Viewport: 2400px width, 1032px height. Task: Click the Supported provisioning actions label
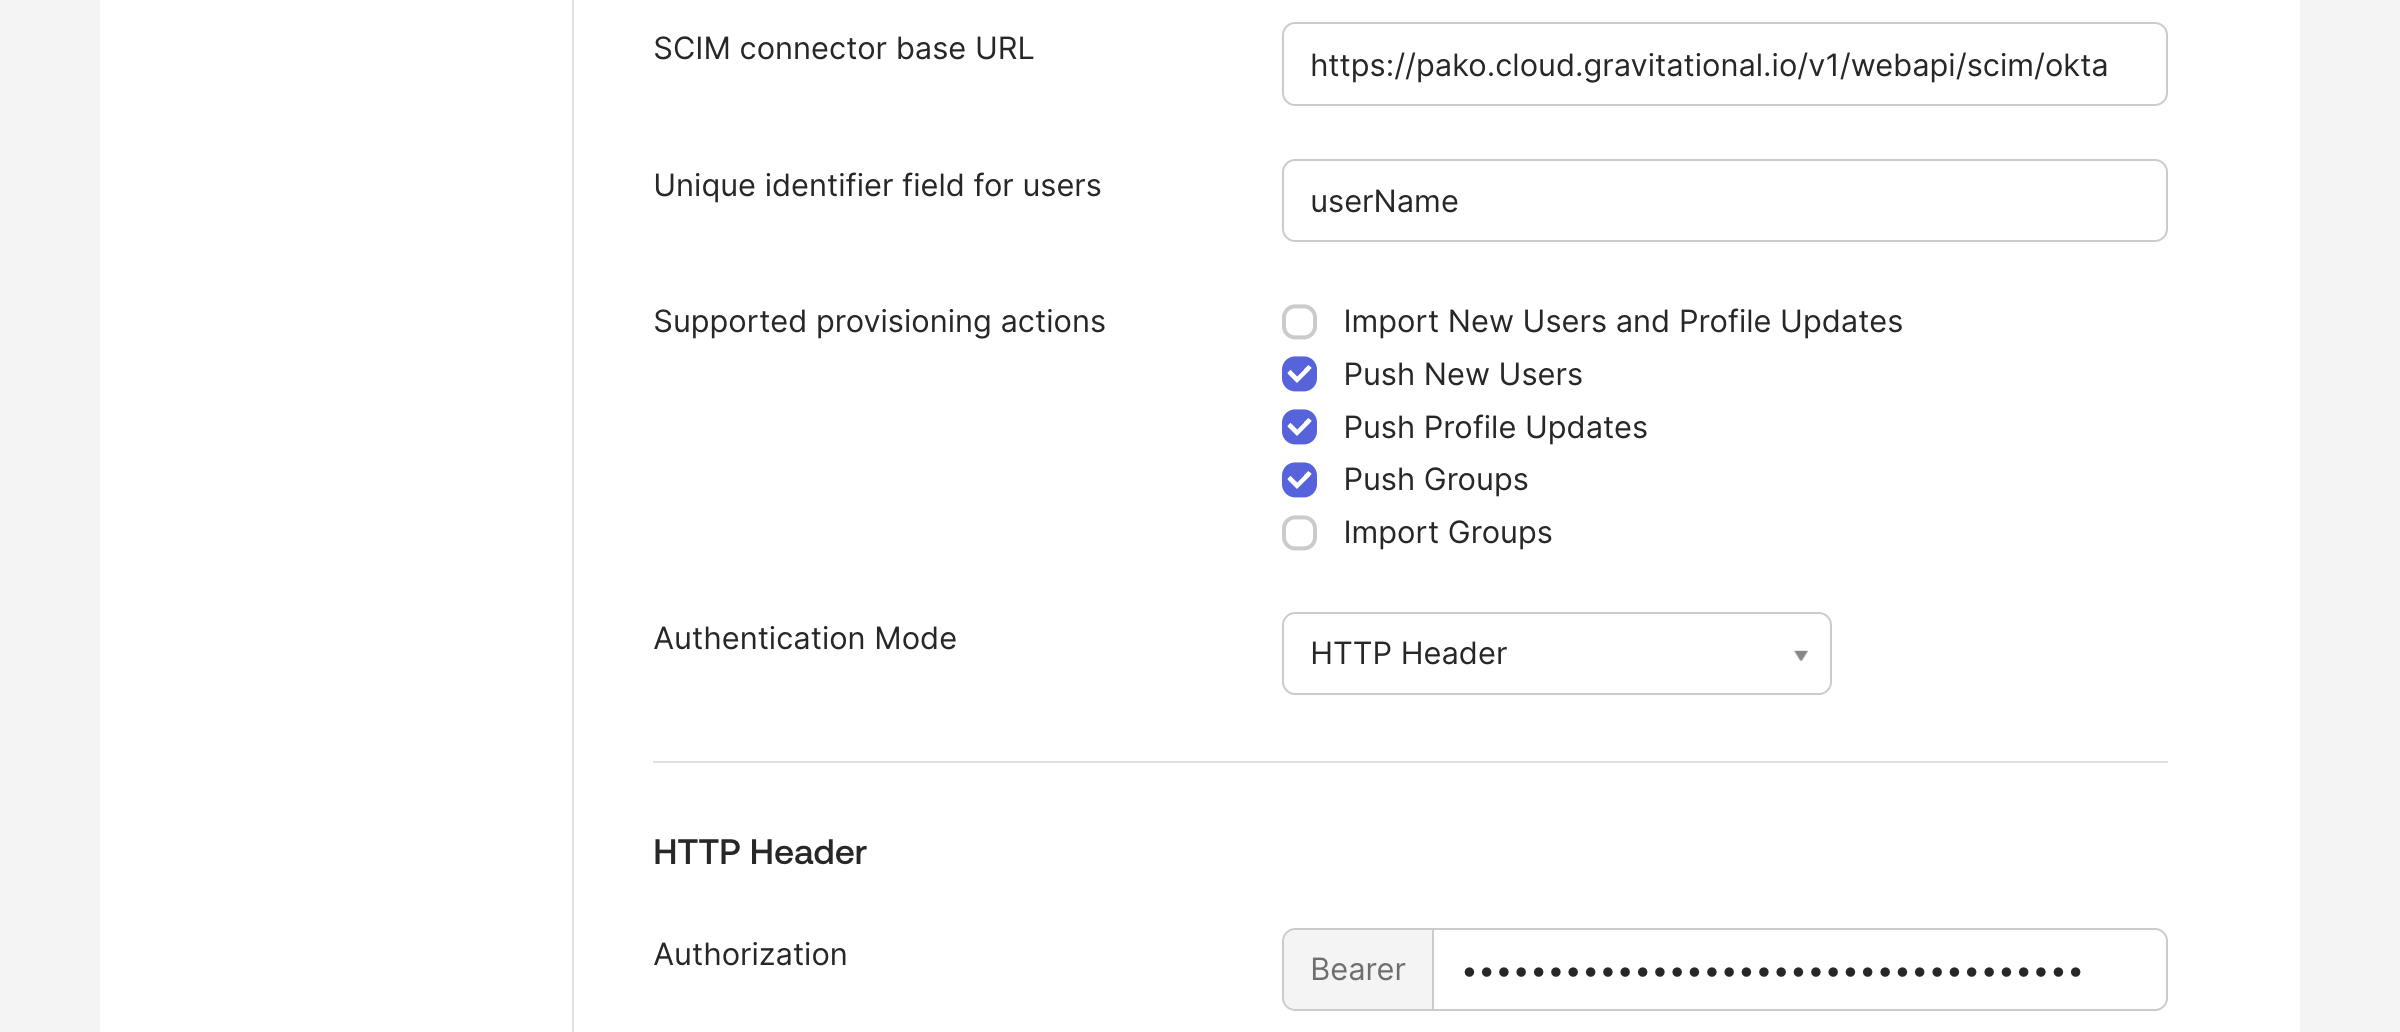pyautogui.click(x=879, y=321)
